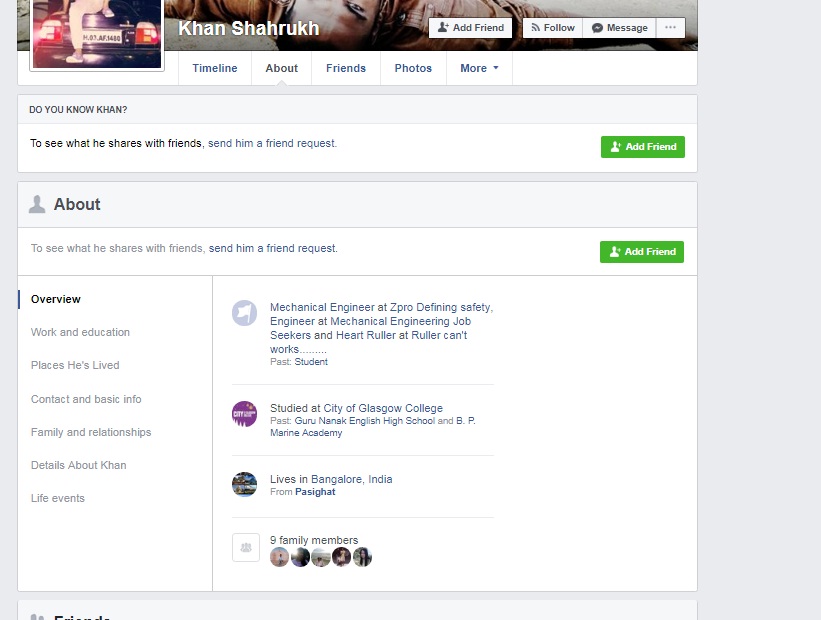
Task: Open the three-dots more options button
Action: pos(670,28)
